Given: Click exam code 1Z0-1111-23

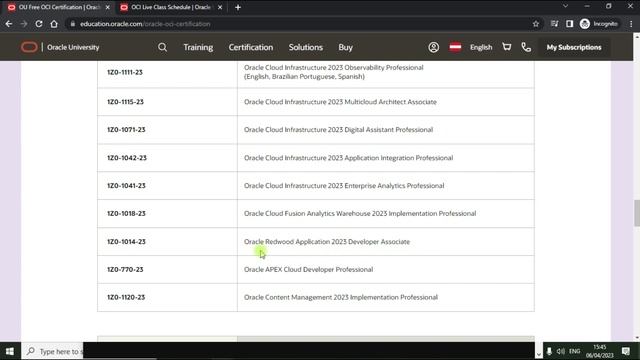Looking at the screenshot, I should 125,72.
